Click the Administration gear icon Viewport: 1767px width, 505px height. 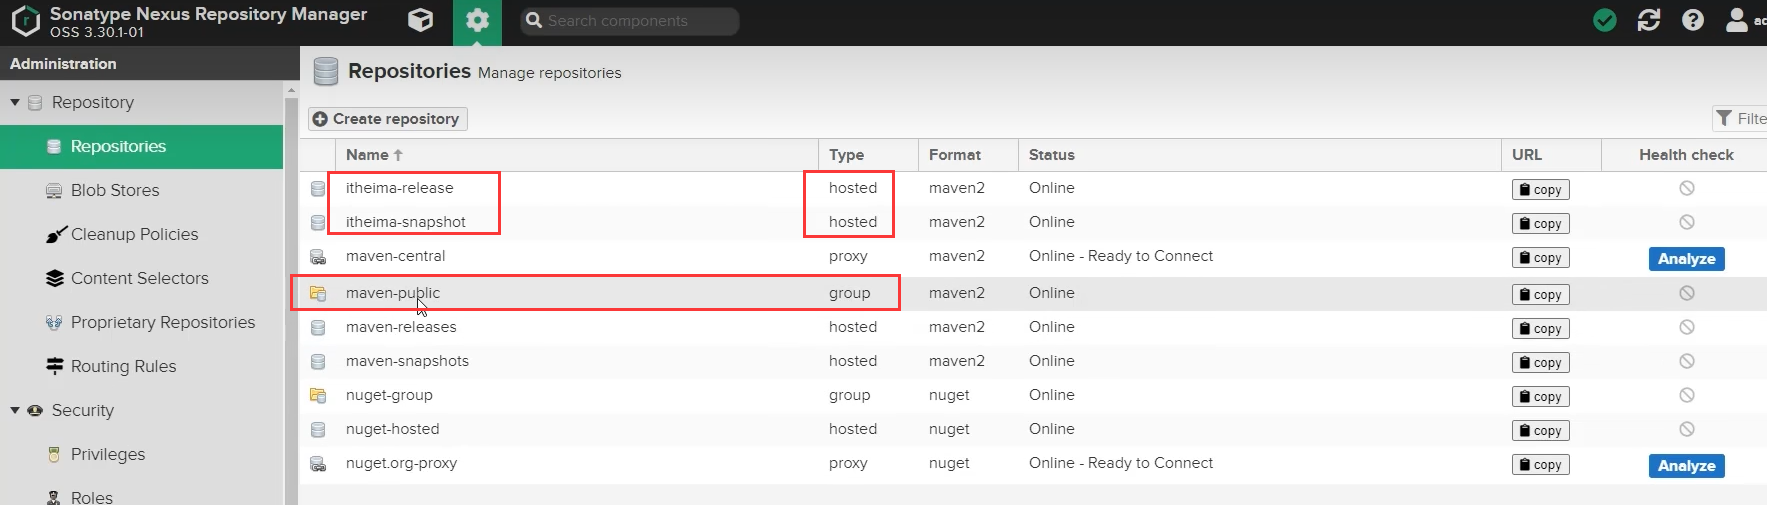[x=477, y=21]
